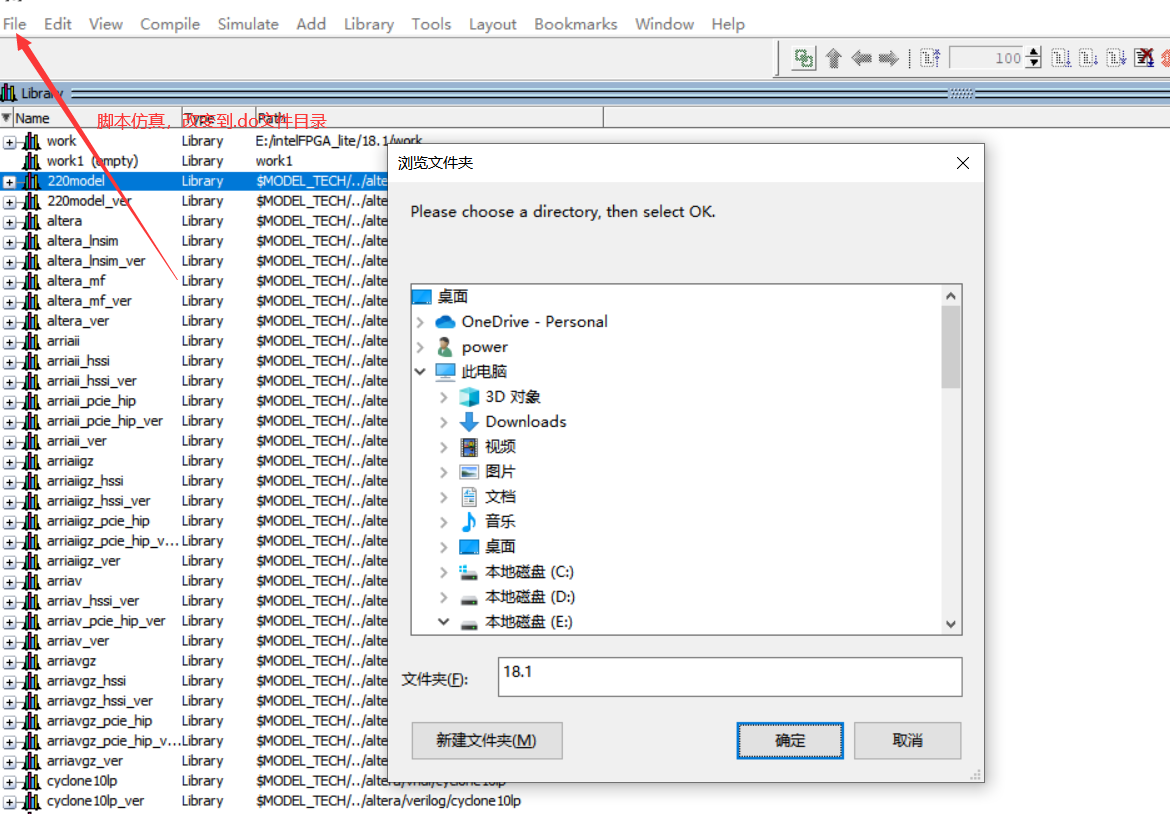Expand the 本地磁盘 (C:) drive chevron
1170x814 pixels.
click(443, 572)
